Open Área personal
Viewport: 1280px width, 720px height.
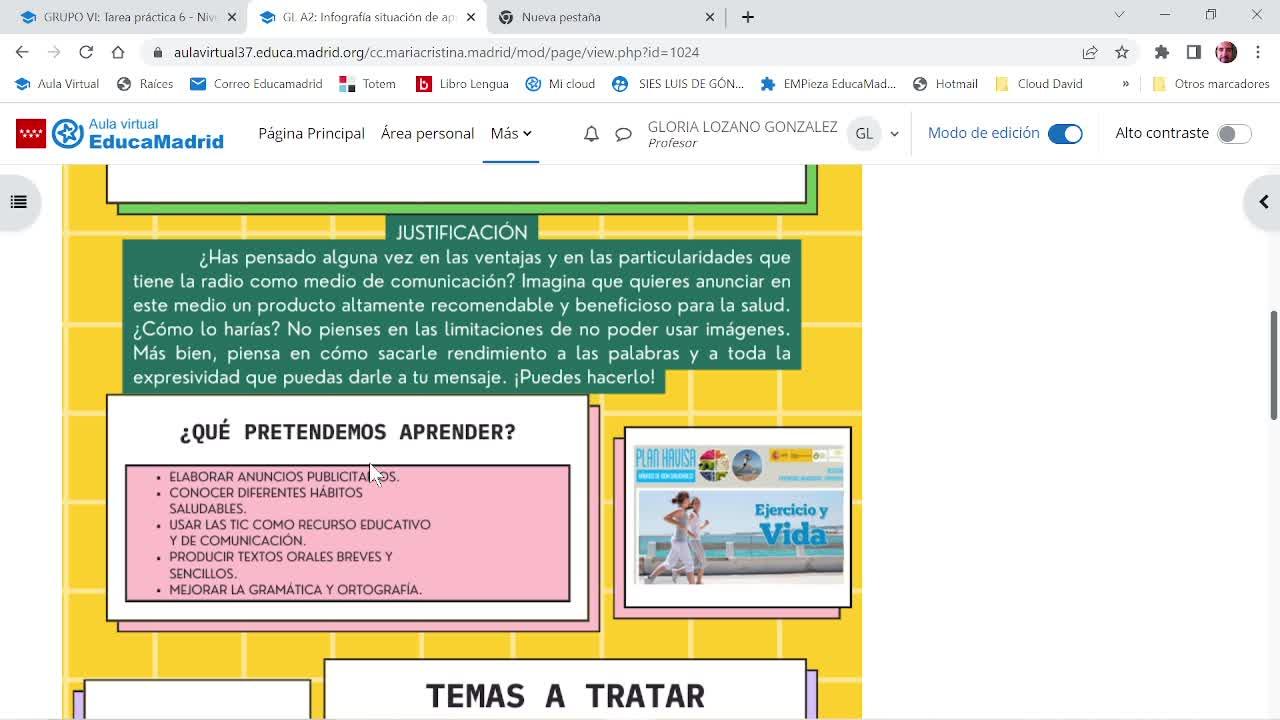(x=427, y=133)
